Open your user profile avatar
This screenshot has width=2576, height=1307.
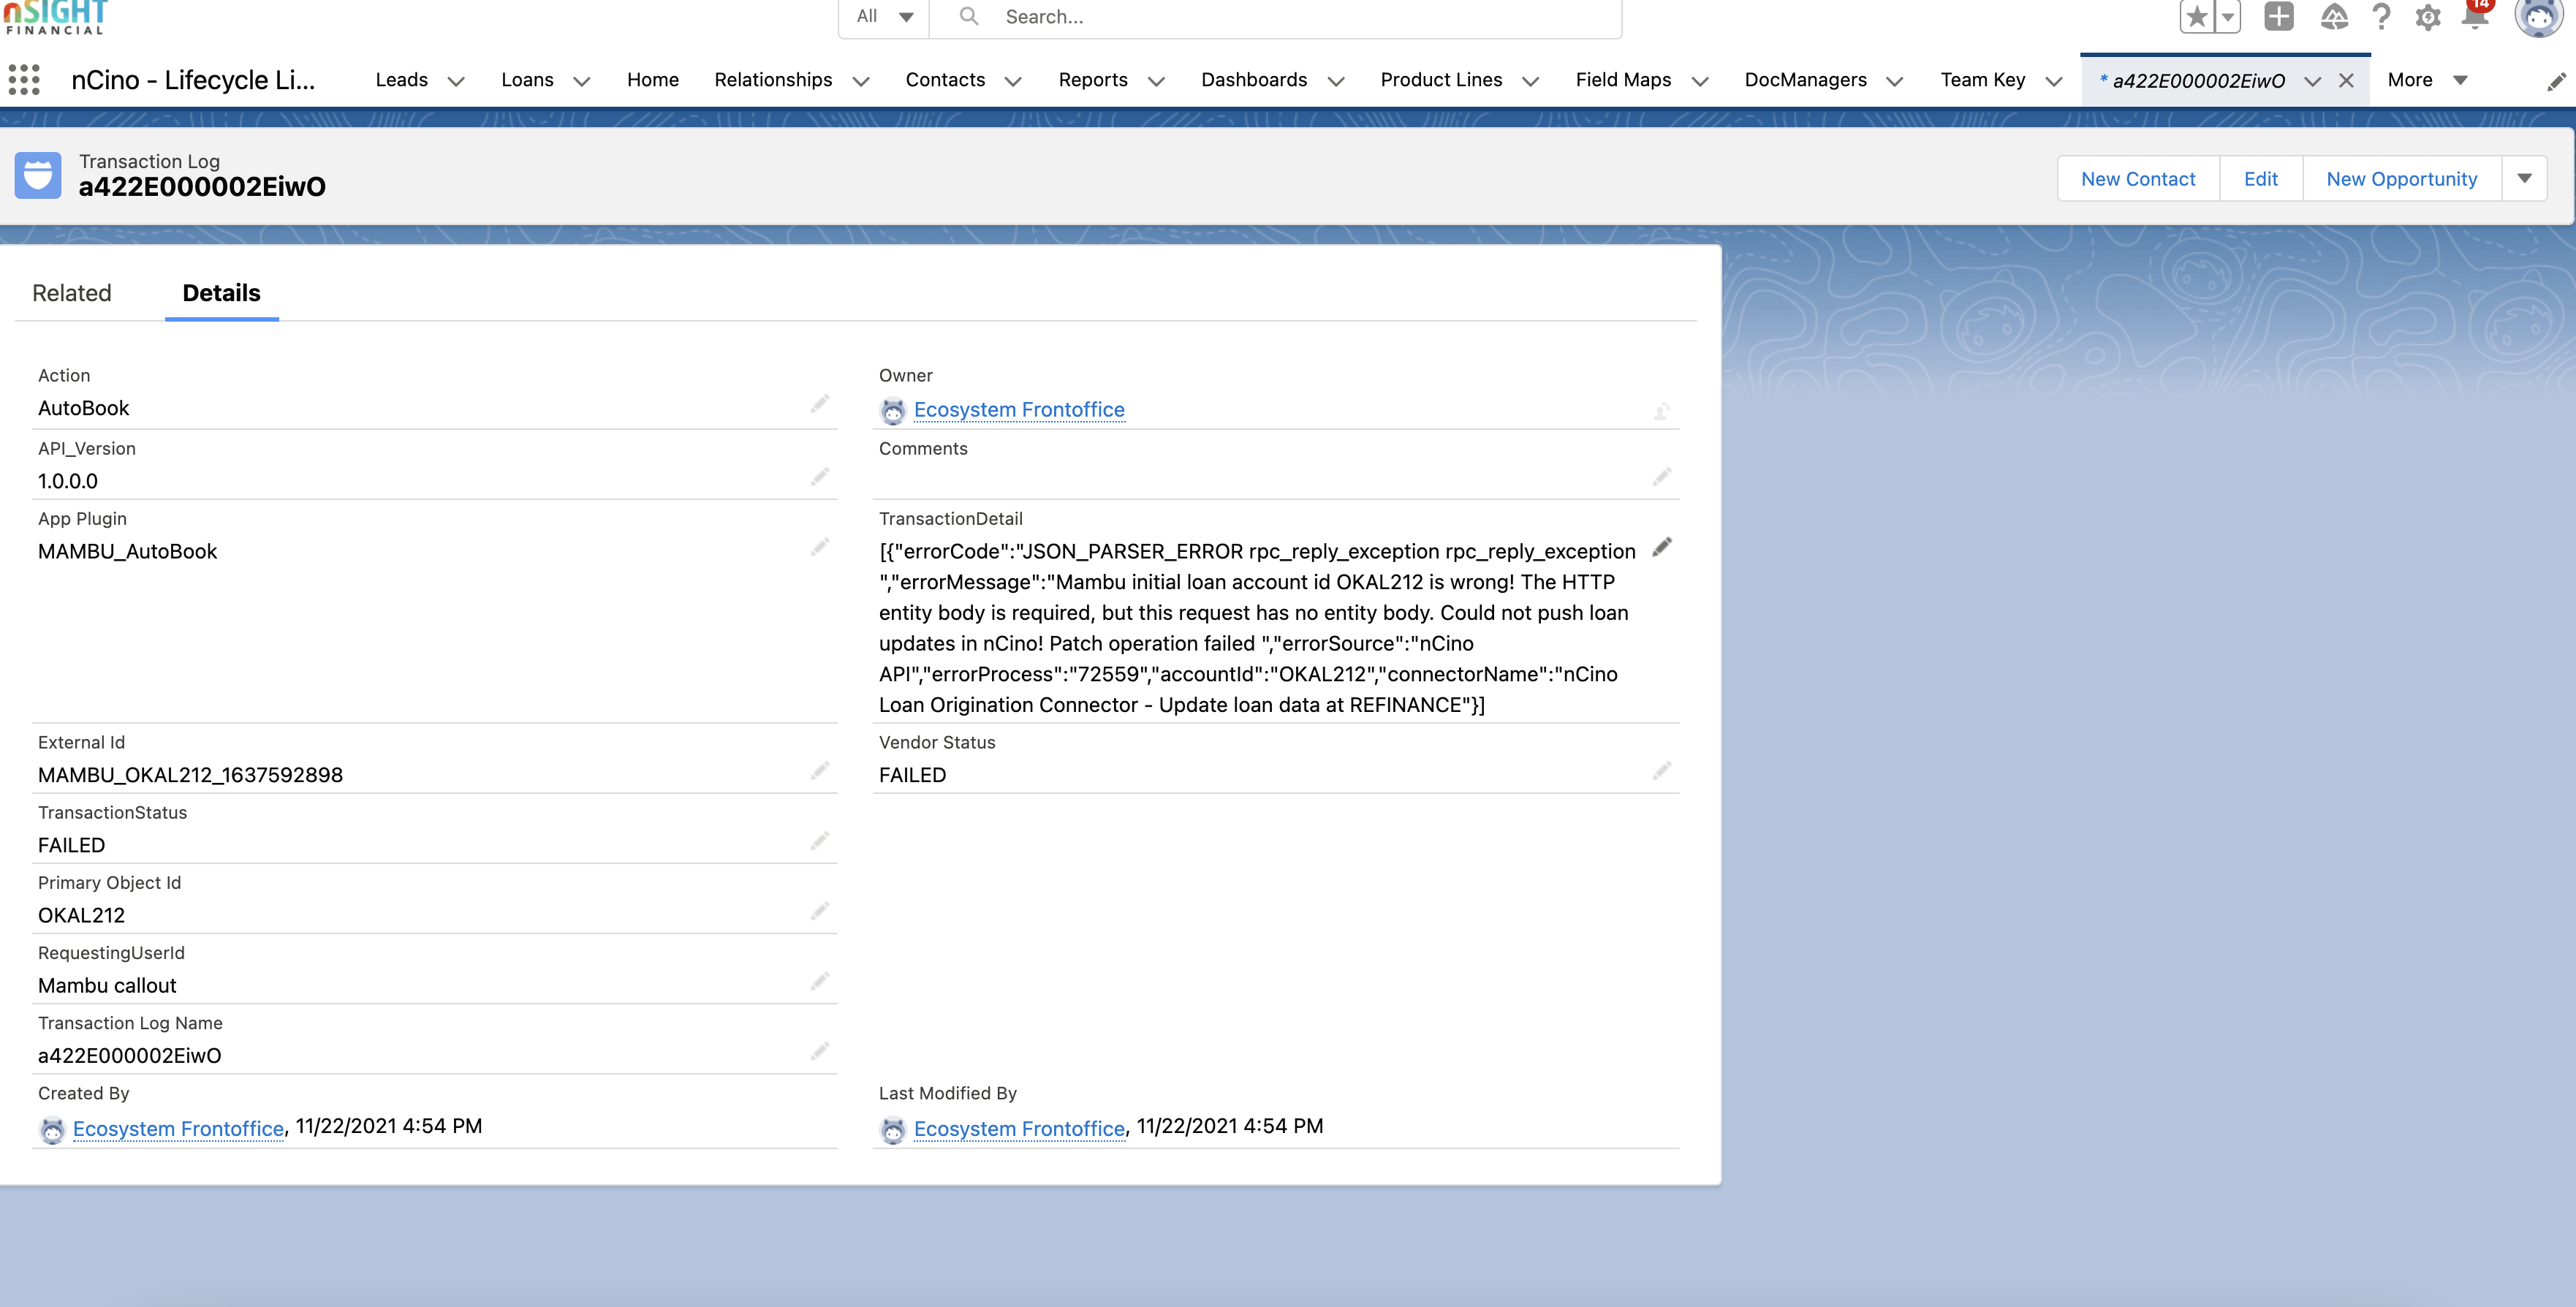click(x=2540, y=17)
